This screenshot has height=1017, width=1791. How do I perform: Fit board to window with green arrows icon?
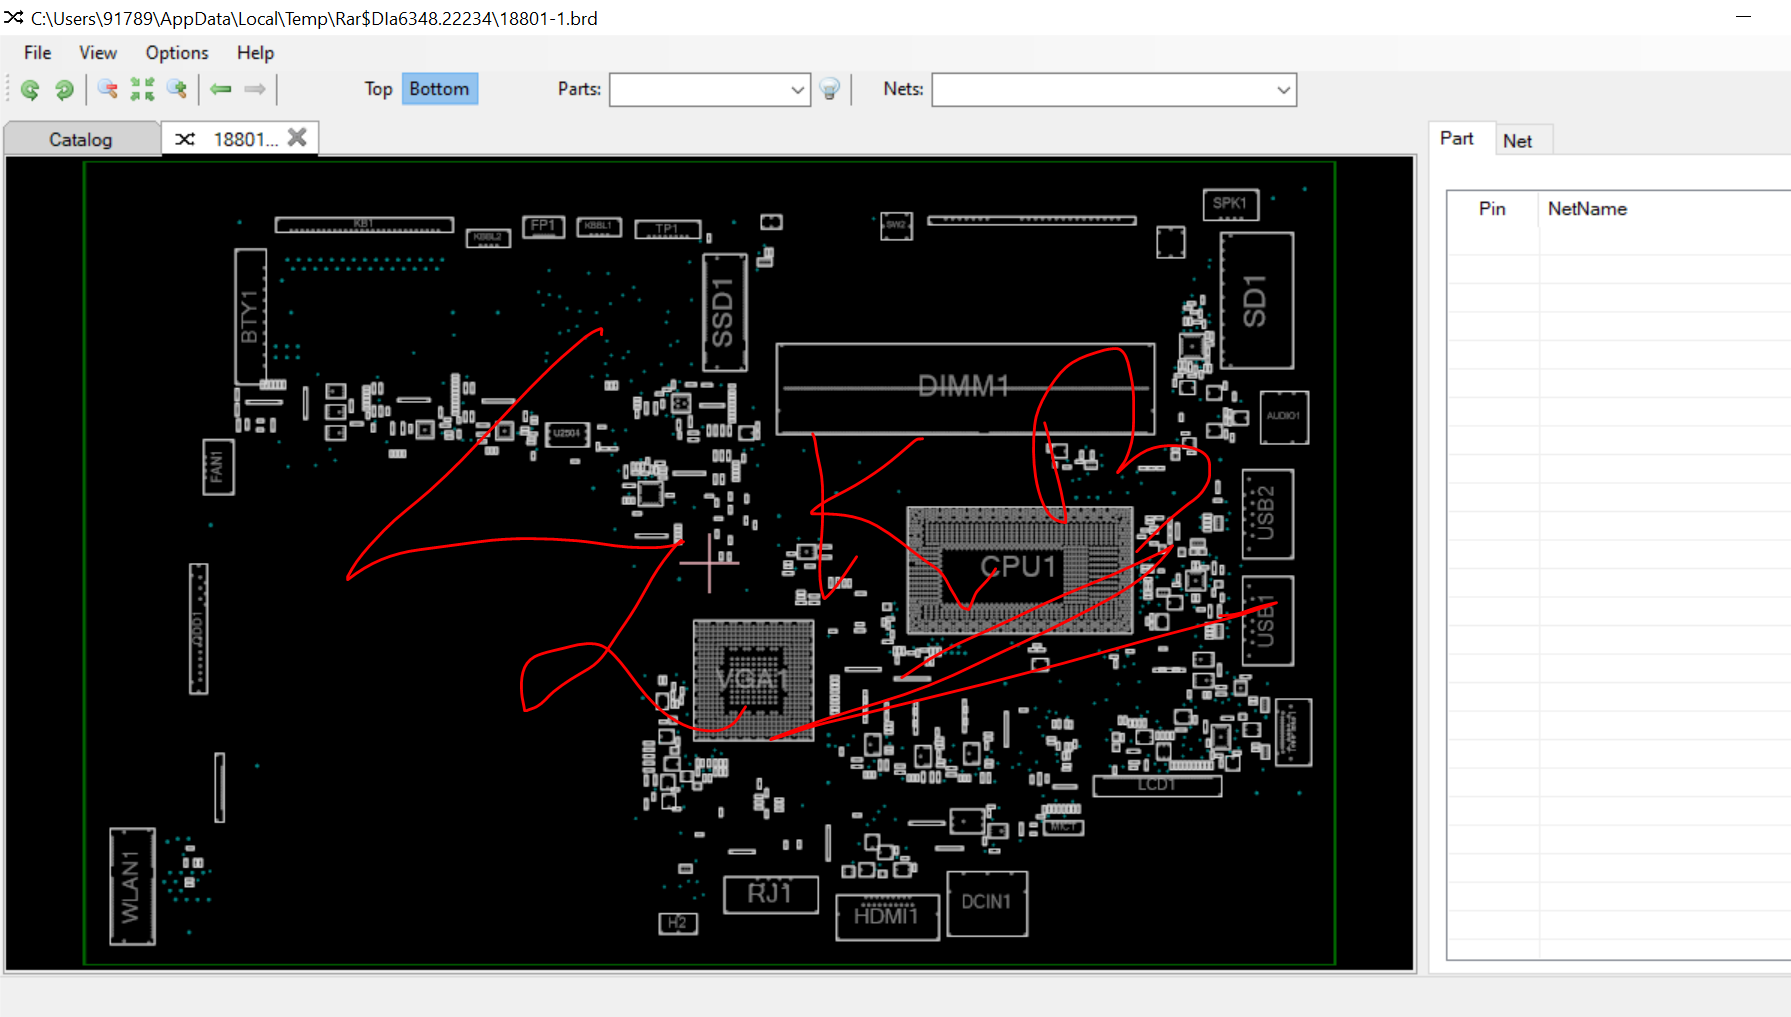pyautogui.click(x=142, y=90)
